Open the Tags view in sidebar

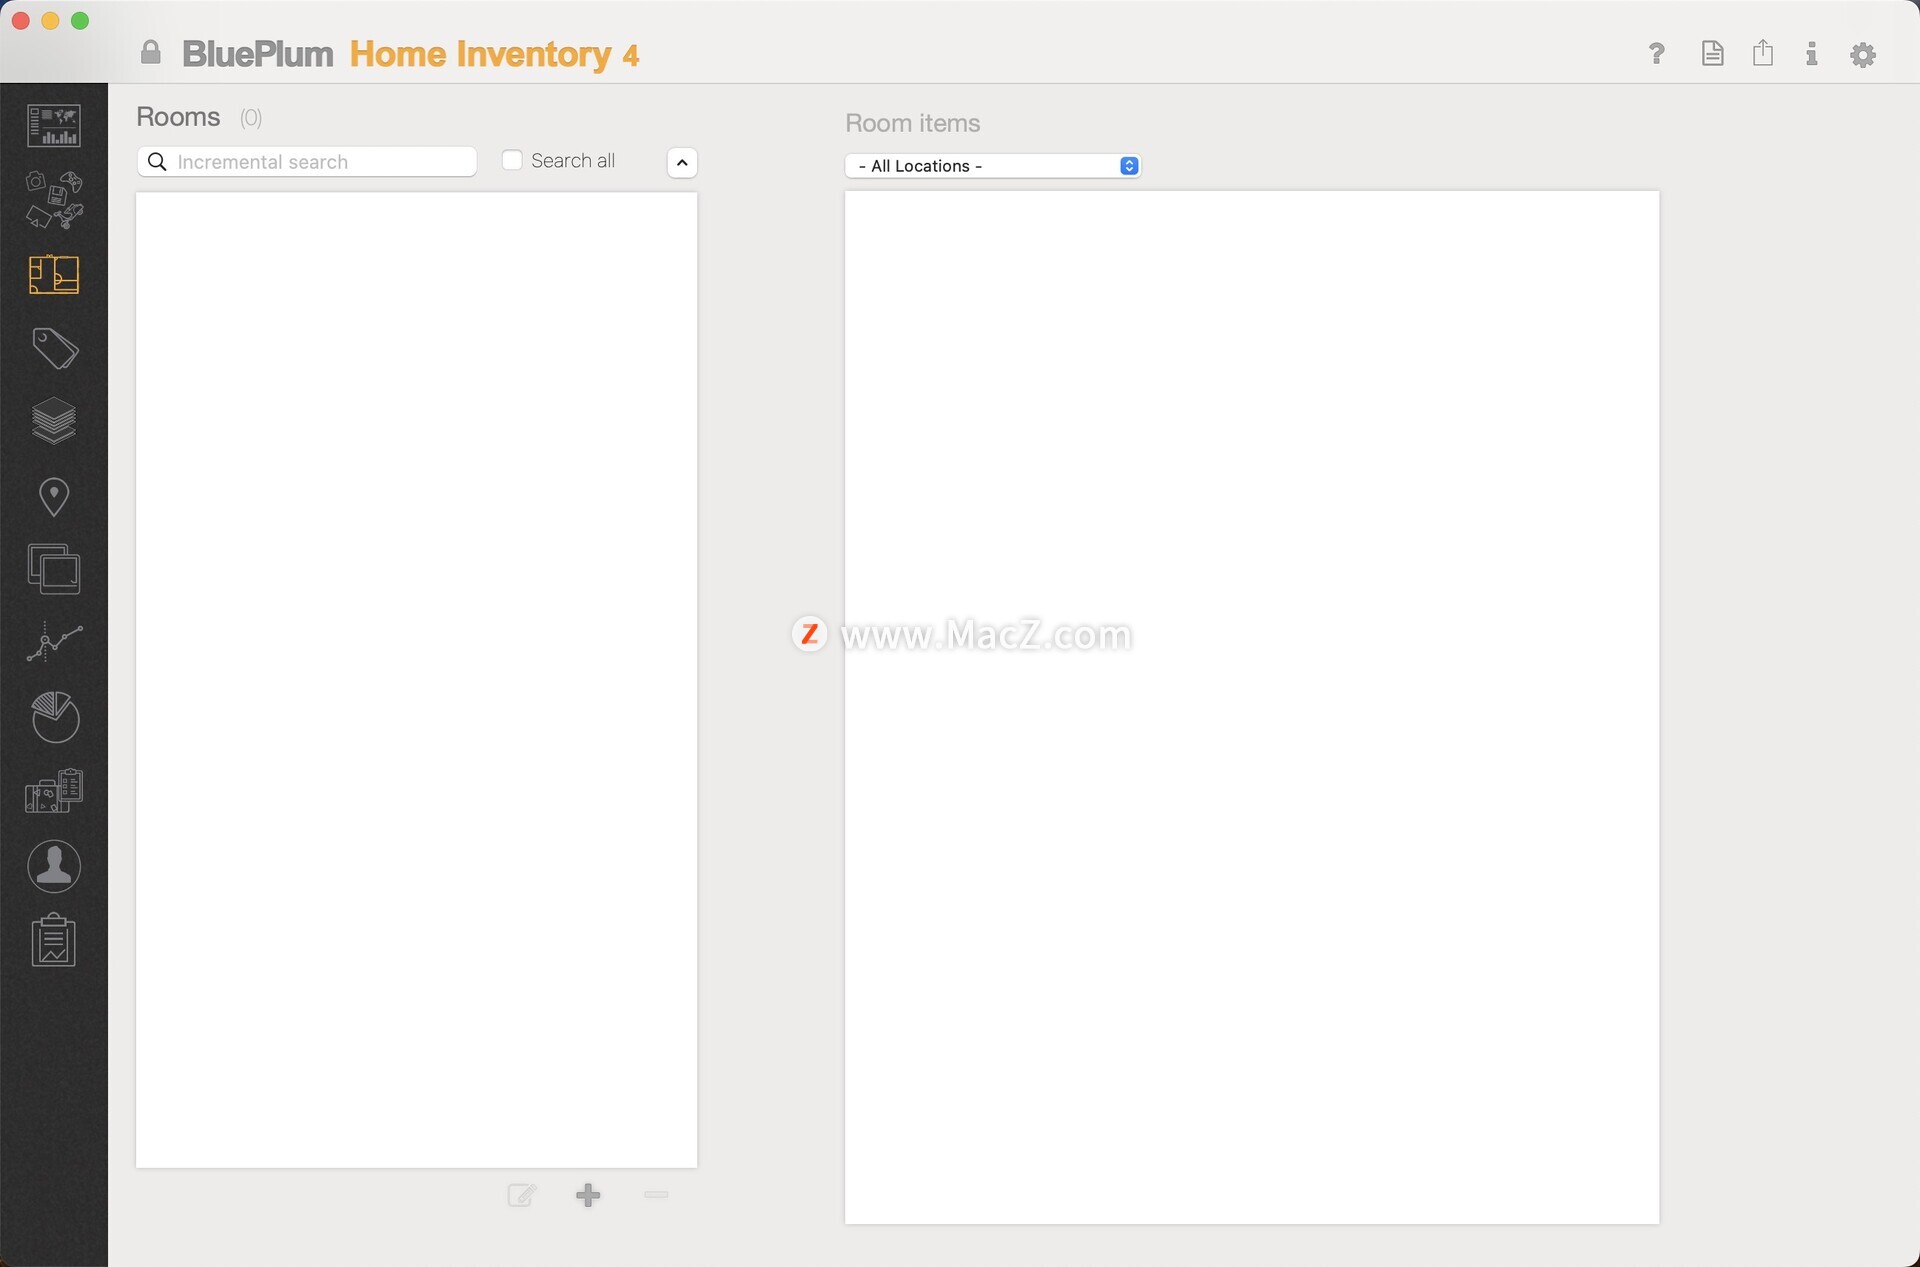tap(54, 348)
